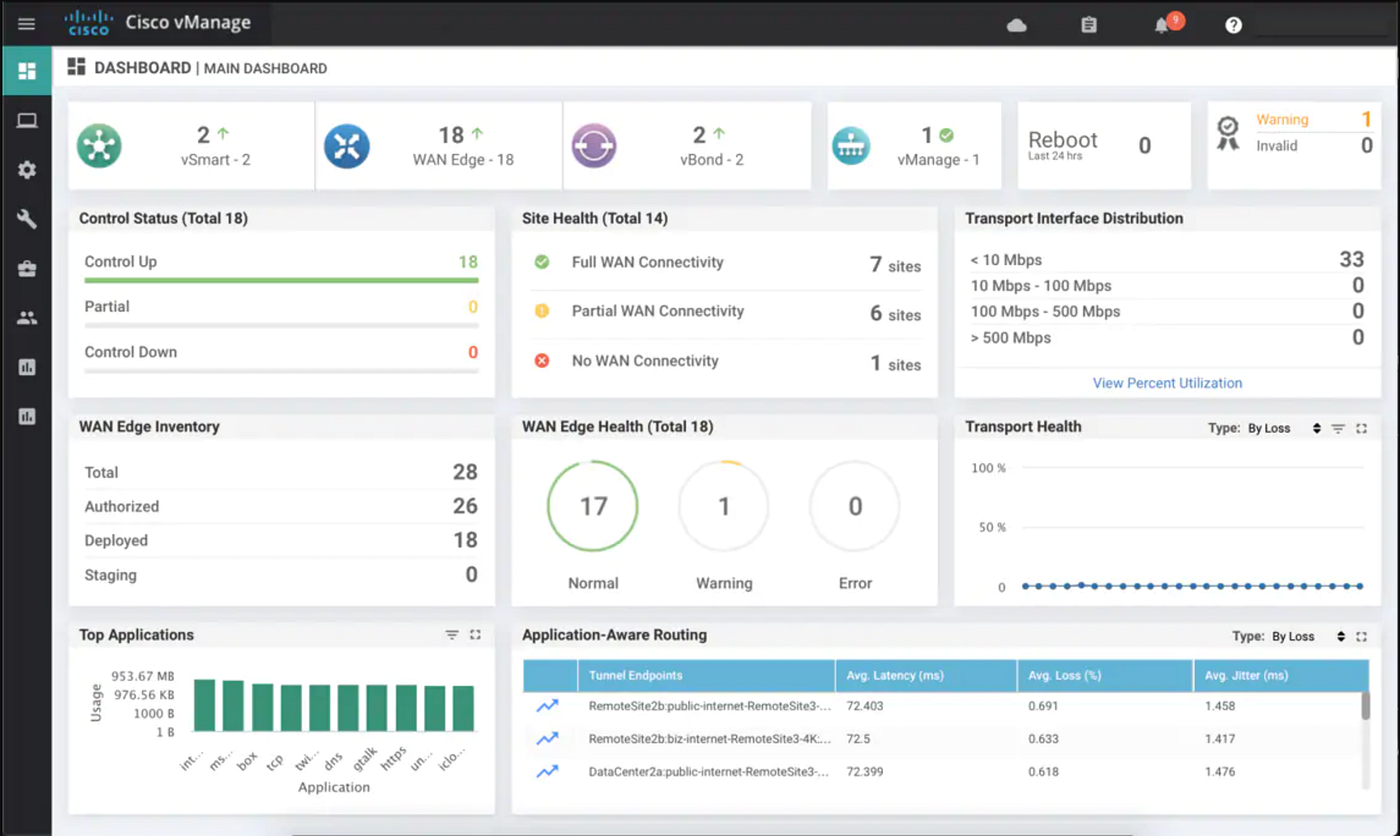Open Maintenance briefcase icon in sidebar

click(x=27, y=268)
